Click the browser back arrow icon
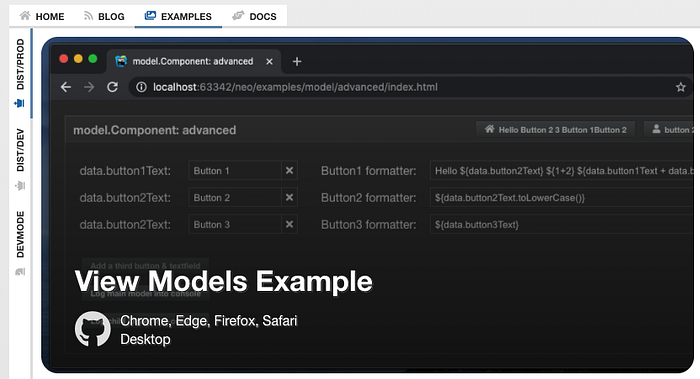 (66, 87)
